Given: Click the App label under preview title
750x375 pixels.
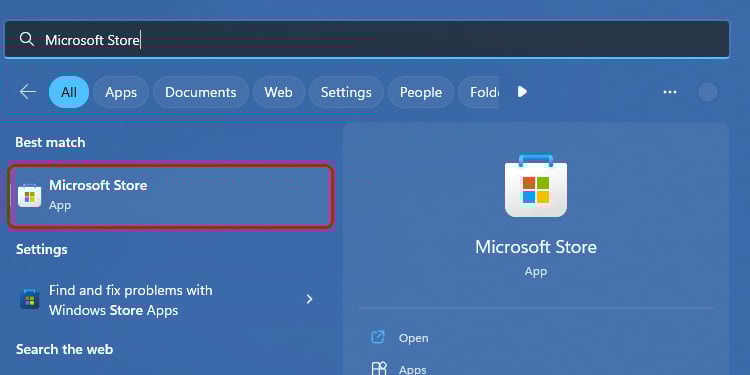Looking at the screenshot, I should point(536,271).
